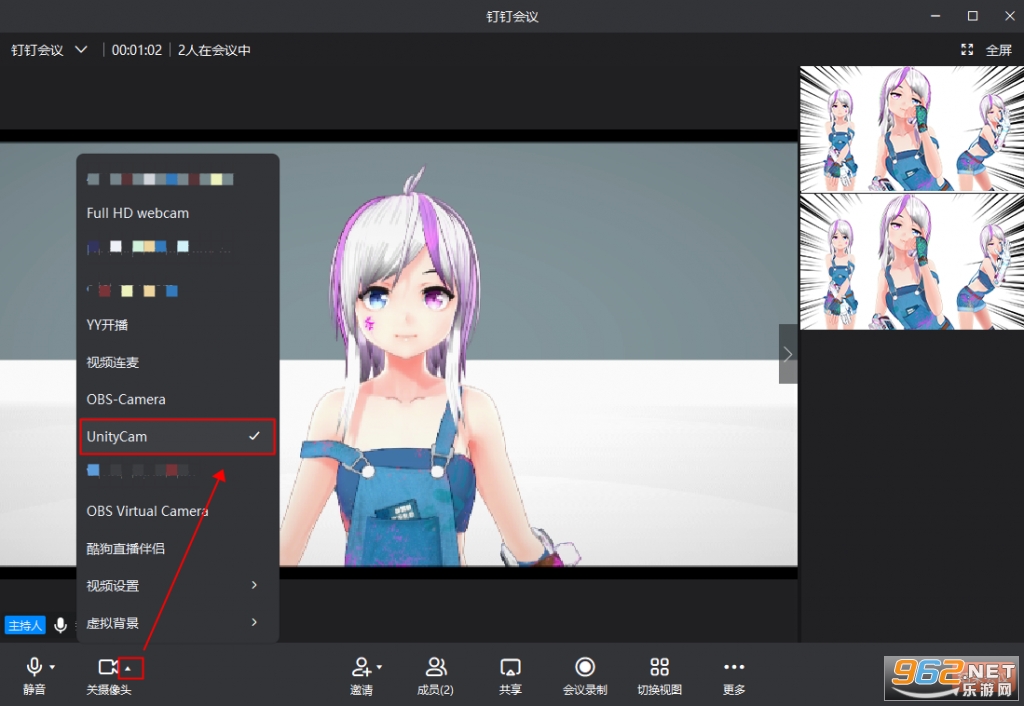Image resolution: width=1024 pixels, height=706 pixels.
Task: Open 视频设置 submenu
Action: 178,585
